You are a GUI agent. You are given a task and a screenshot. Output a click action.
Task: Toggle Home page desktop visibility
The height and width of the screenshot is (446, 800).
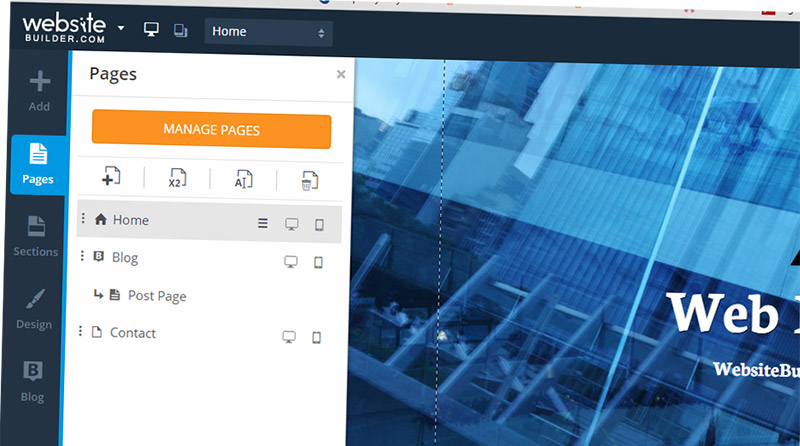(x=292, y=224)
